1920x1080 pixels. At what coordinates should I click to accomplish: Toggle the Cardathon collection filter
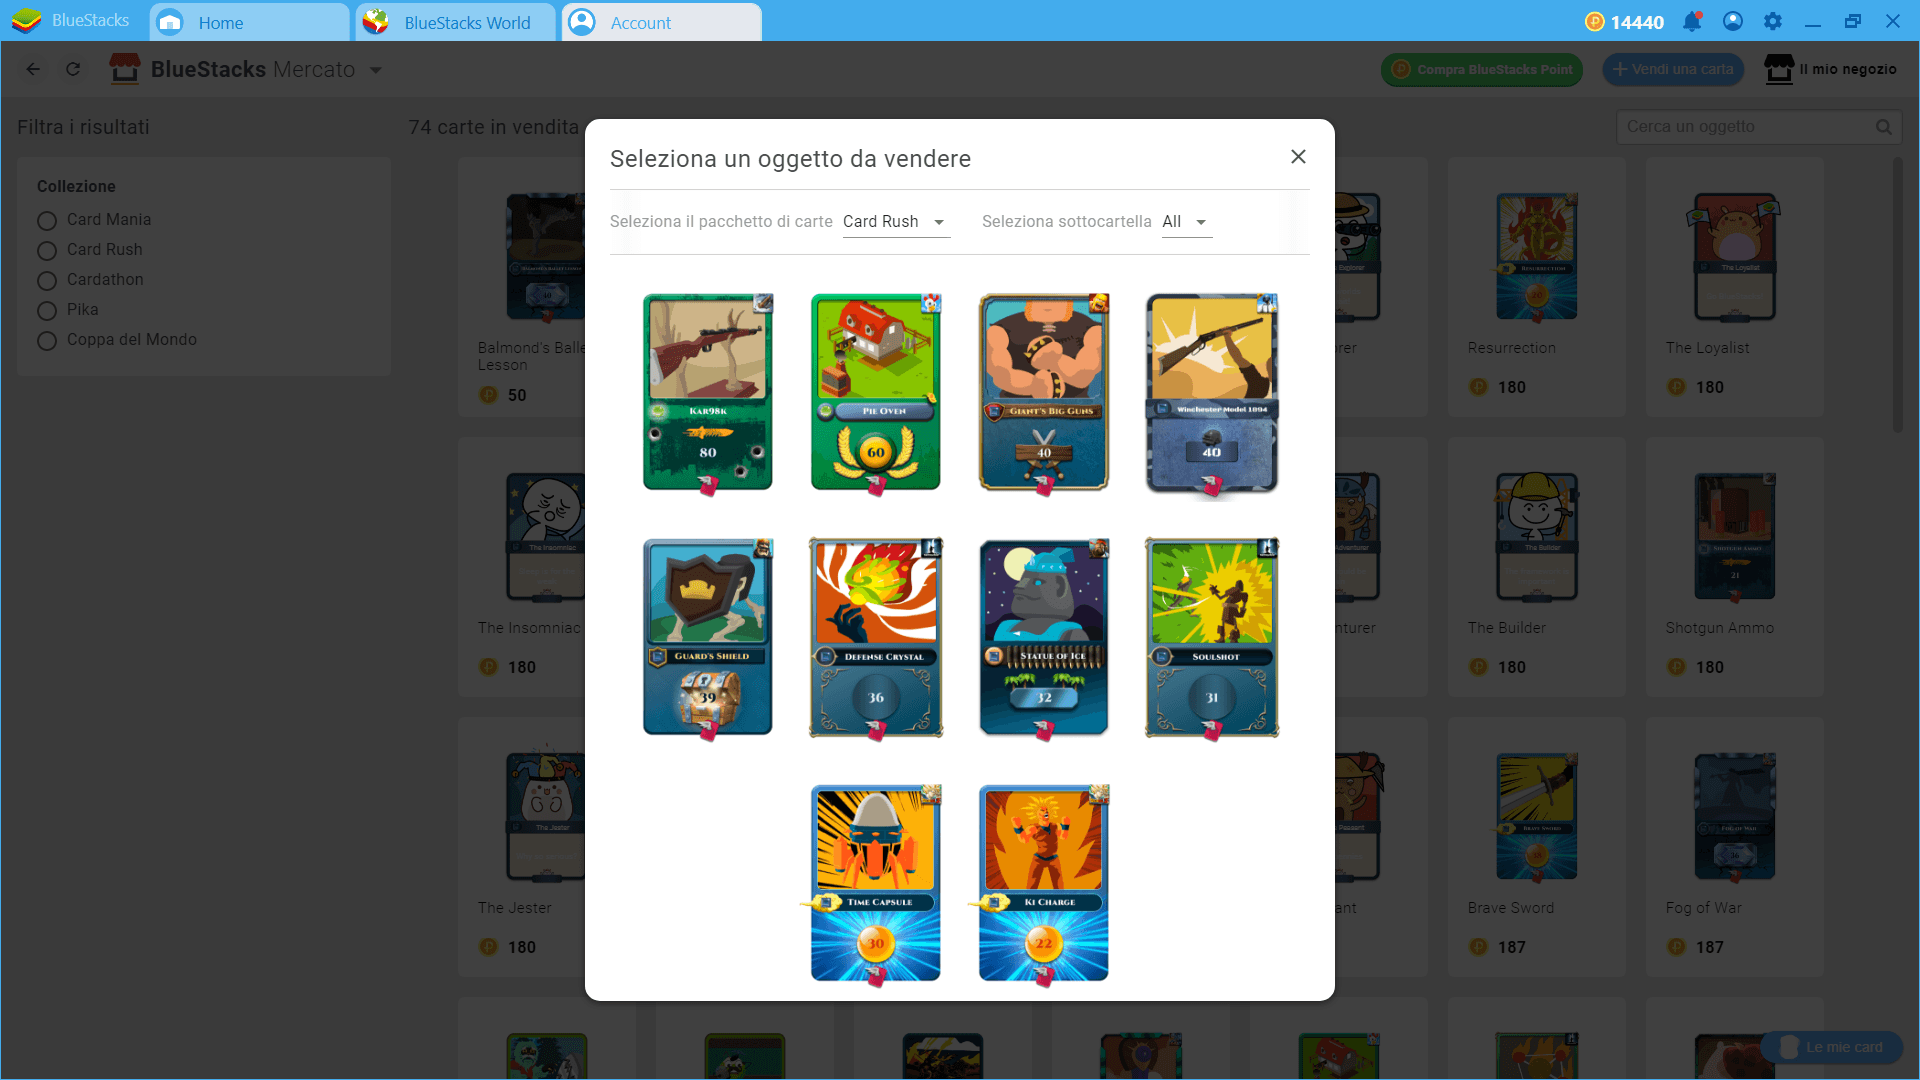click(x=47, y=280)
